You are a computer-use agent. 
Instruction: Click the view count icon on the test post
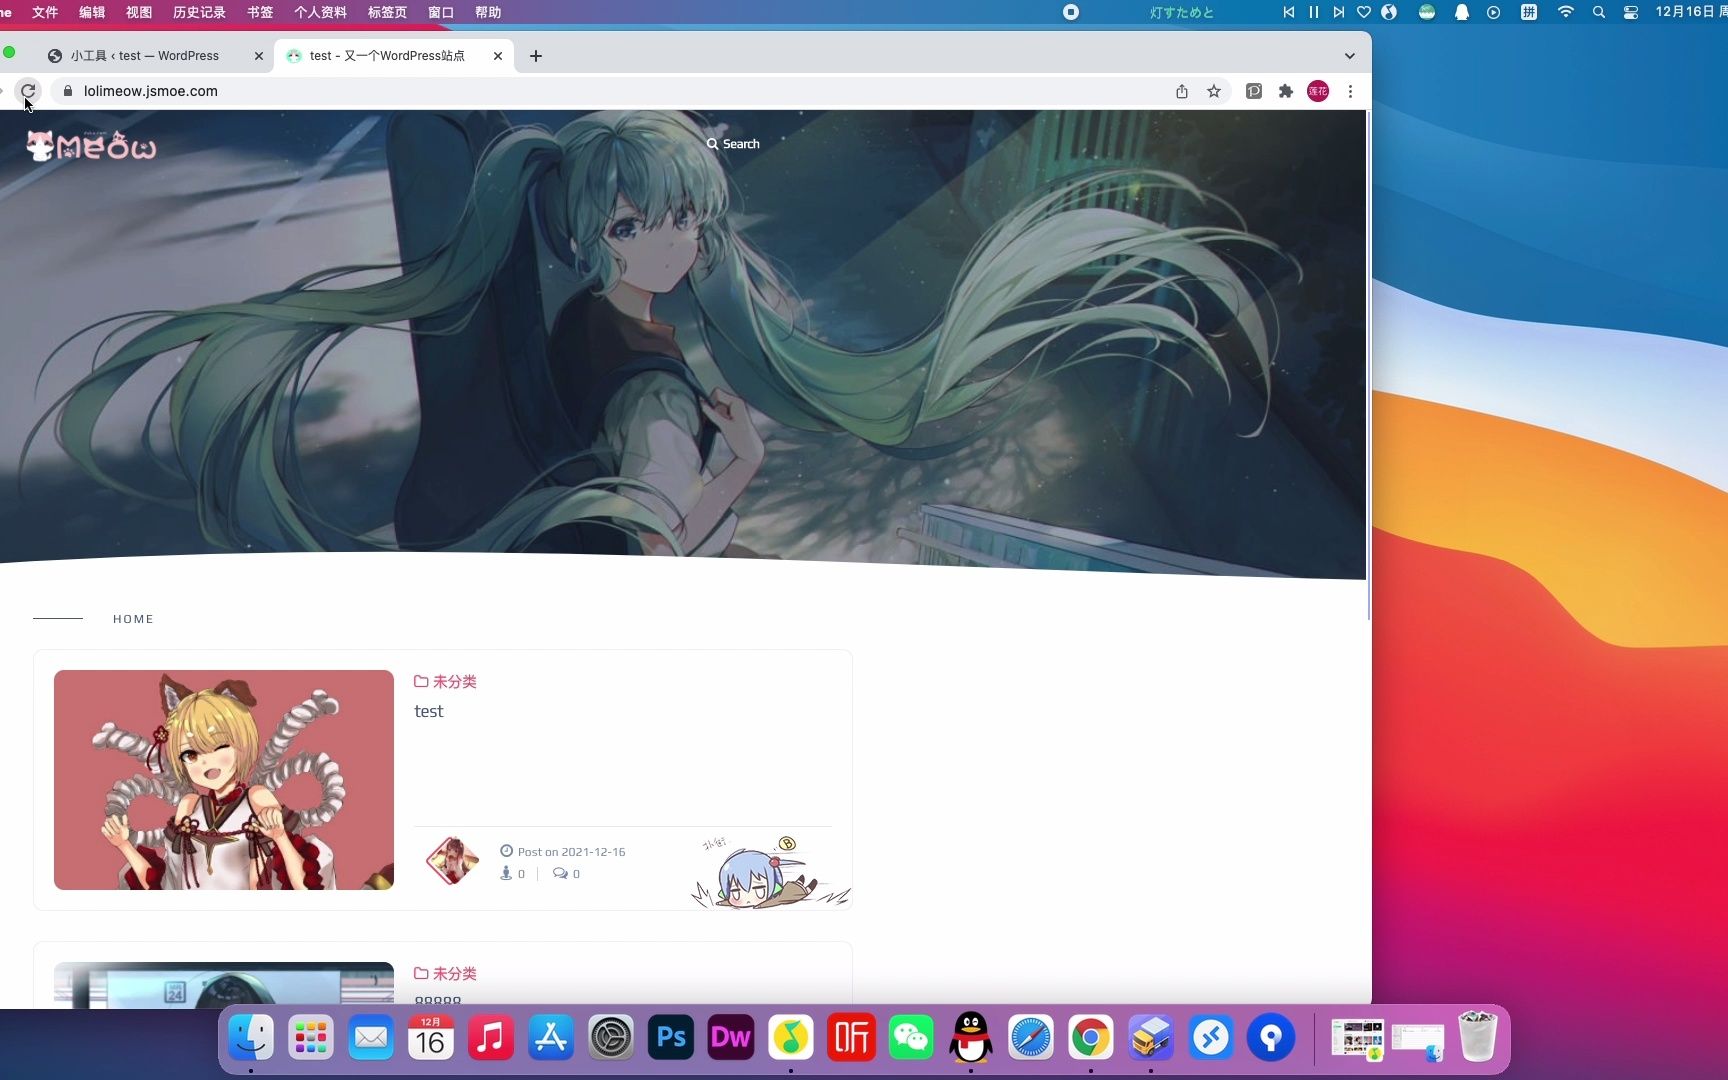tap(506, 873)
